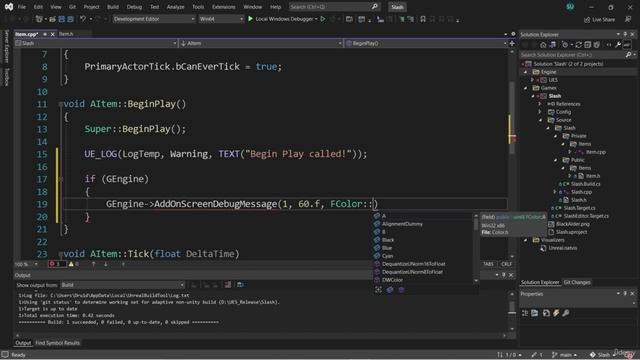Navigate to previous issue arrow
The image size is (640, 360).
tap(93, 264)
